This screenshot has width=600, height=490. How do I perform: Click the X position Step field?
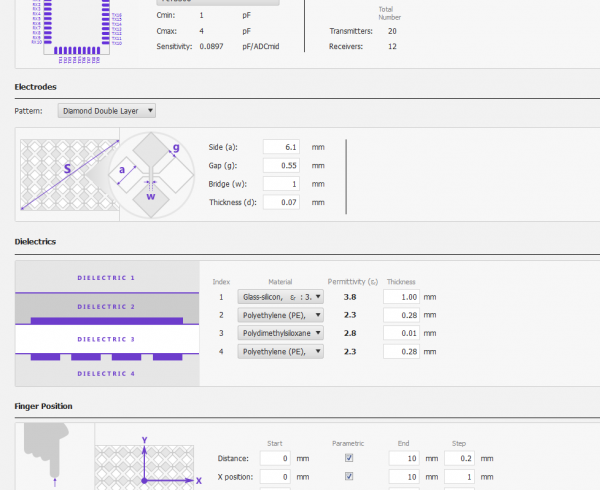coord(459,477)
